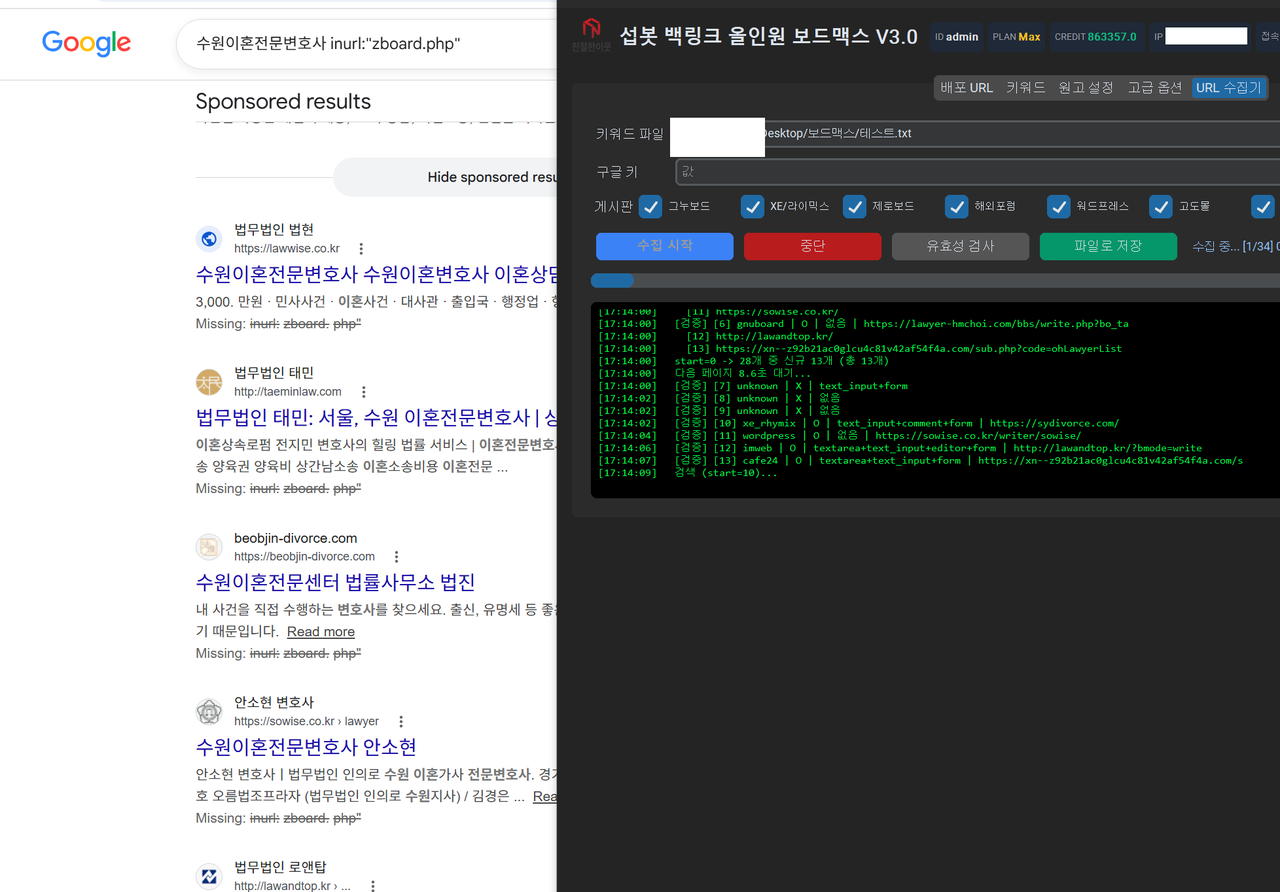Open the 수원이혼전문변호사 안소현 result link
Screen dimensions: 1280x892
(x=306, y=747)
